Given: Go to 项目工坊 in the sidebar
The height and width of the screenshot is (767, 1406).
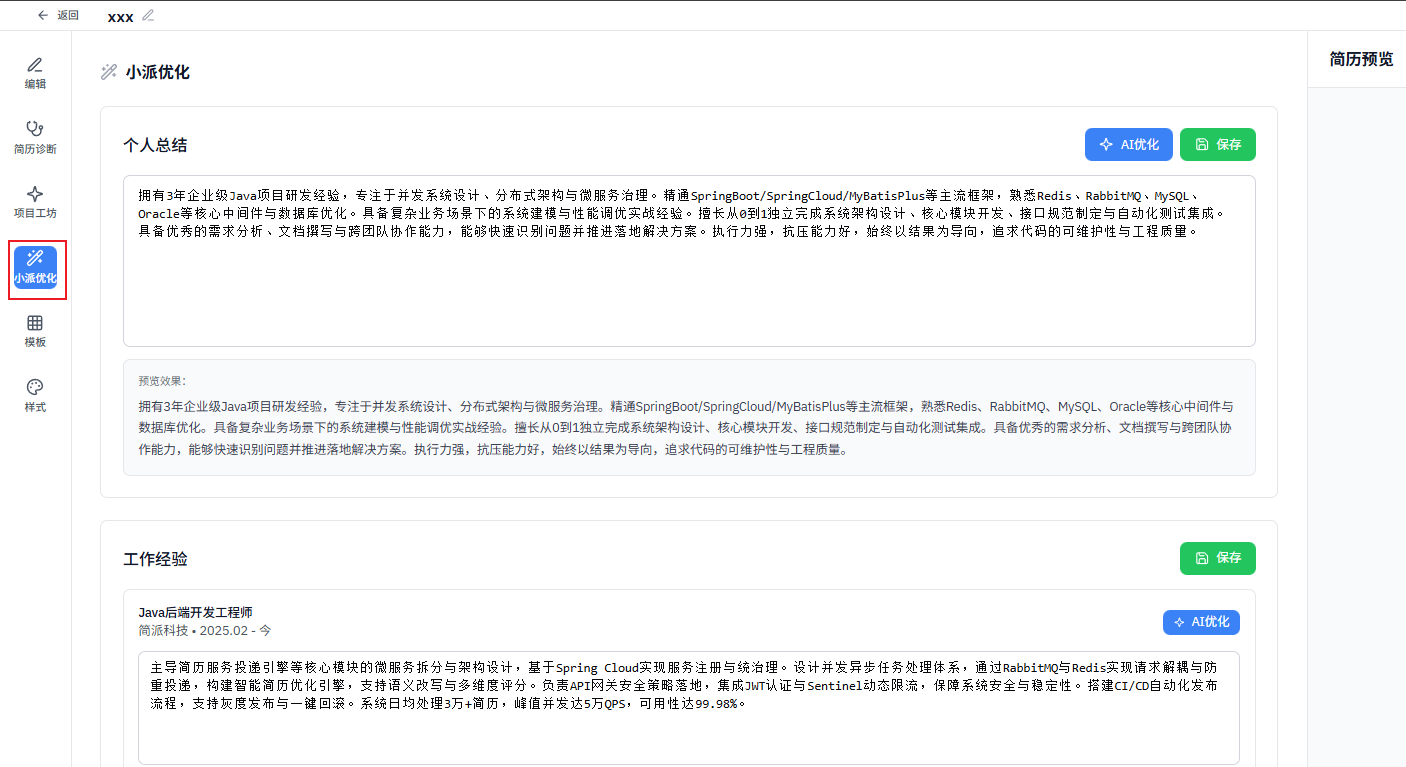Looking at the screenshot, I should (35, 202).
